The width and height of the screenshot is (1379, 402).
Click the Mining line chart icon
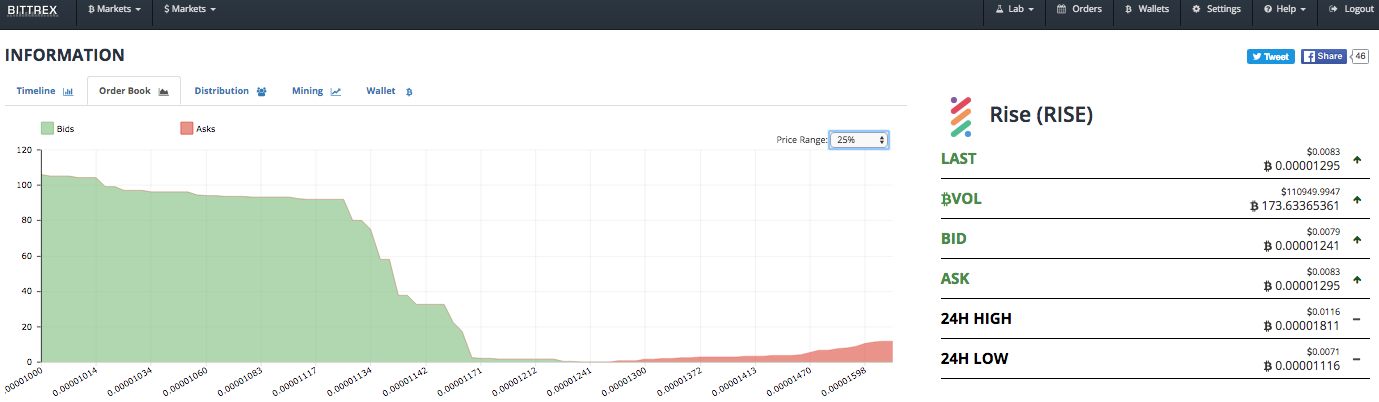336,92
